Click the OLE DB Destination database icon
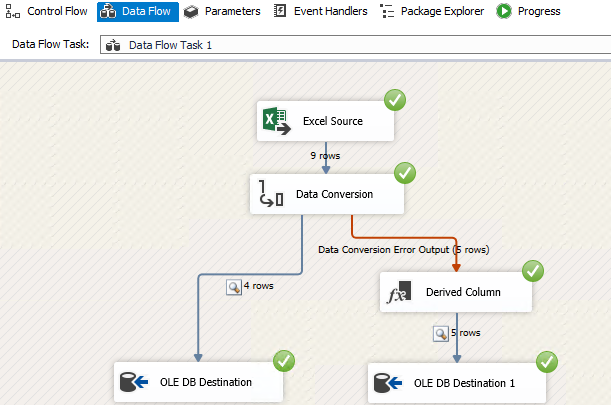Image resolution: width=611 pixels, height=405 pixels. (x=134, y=382)
